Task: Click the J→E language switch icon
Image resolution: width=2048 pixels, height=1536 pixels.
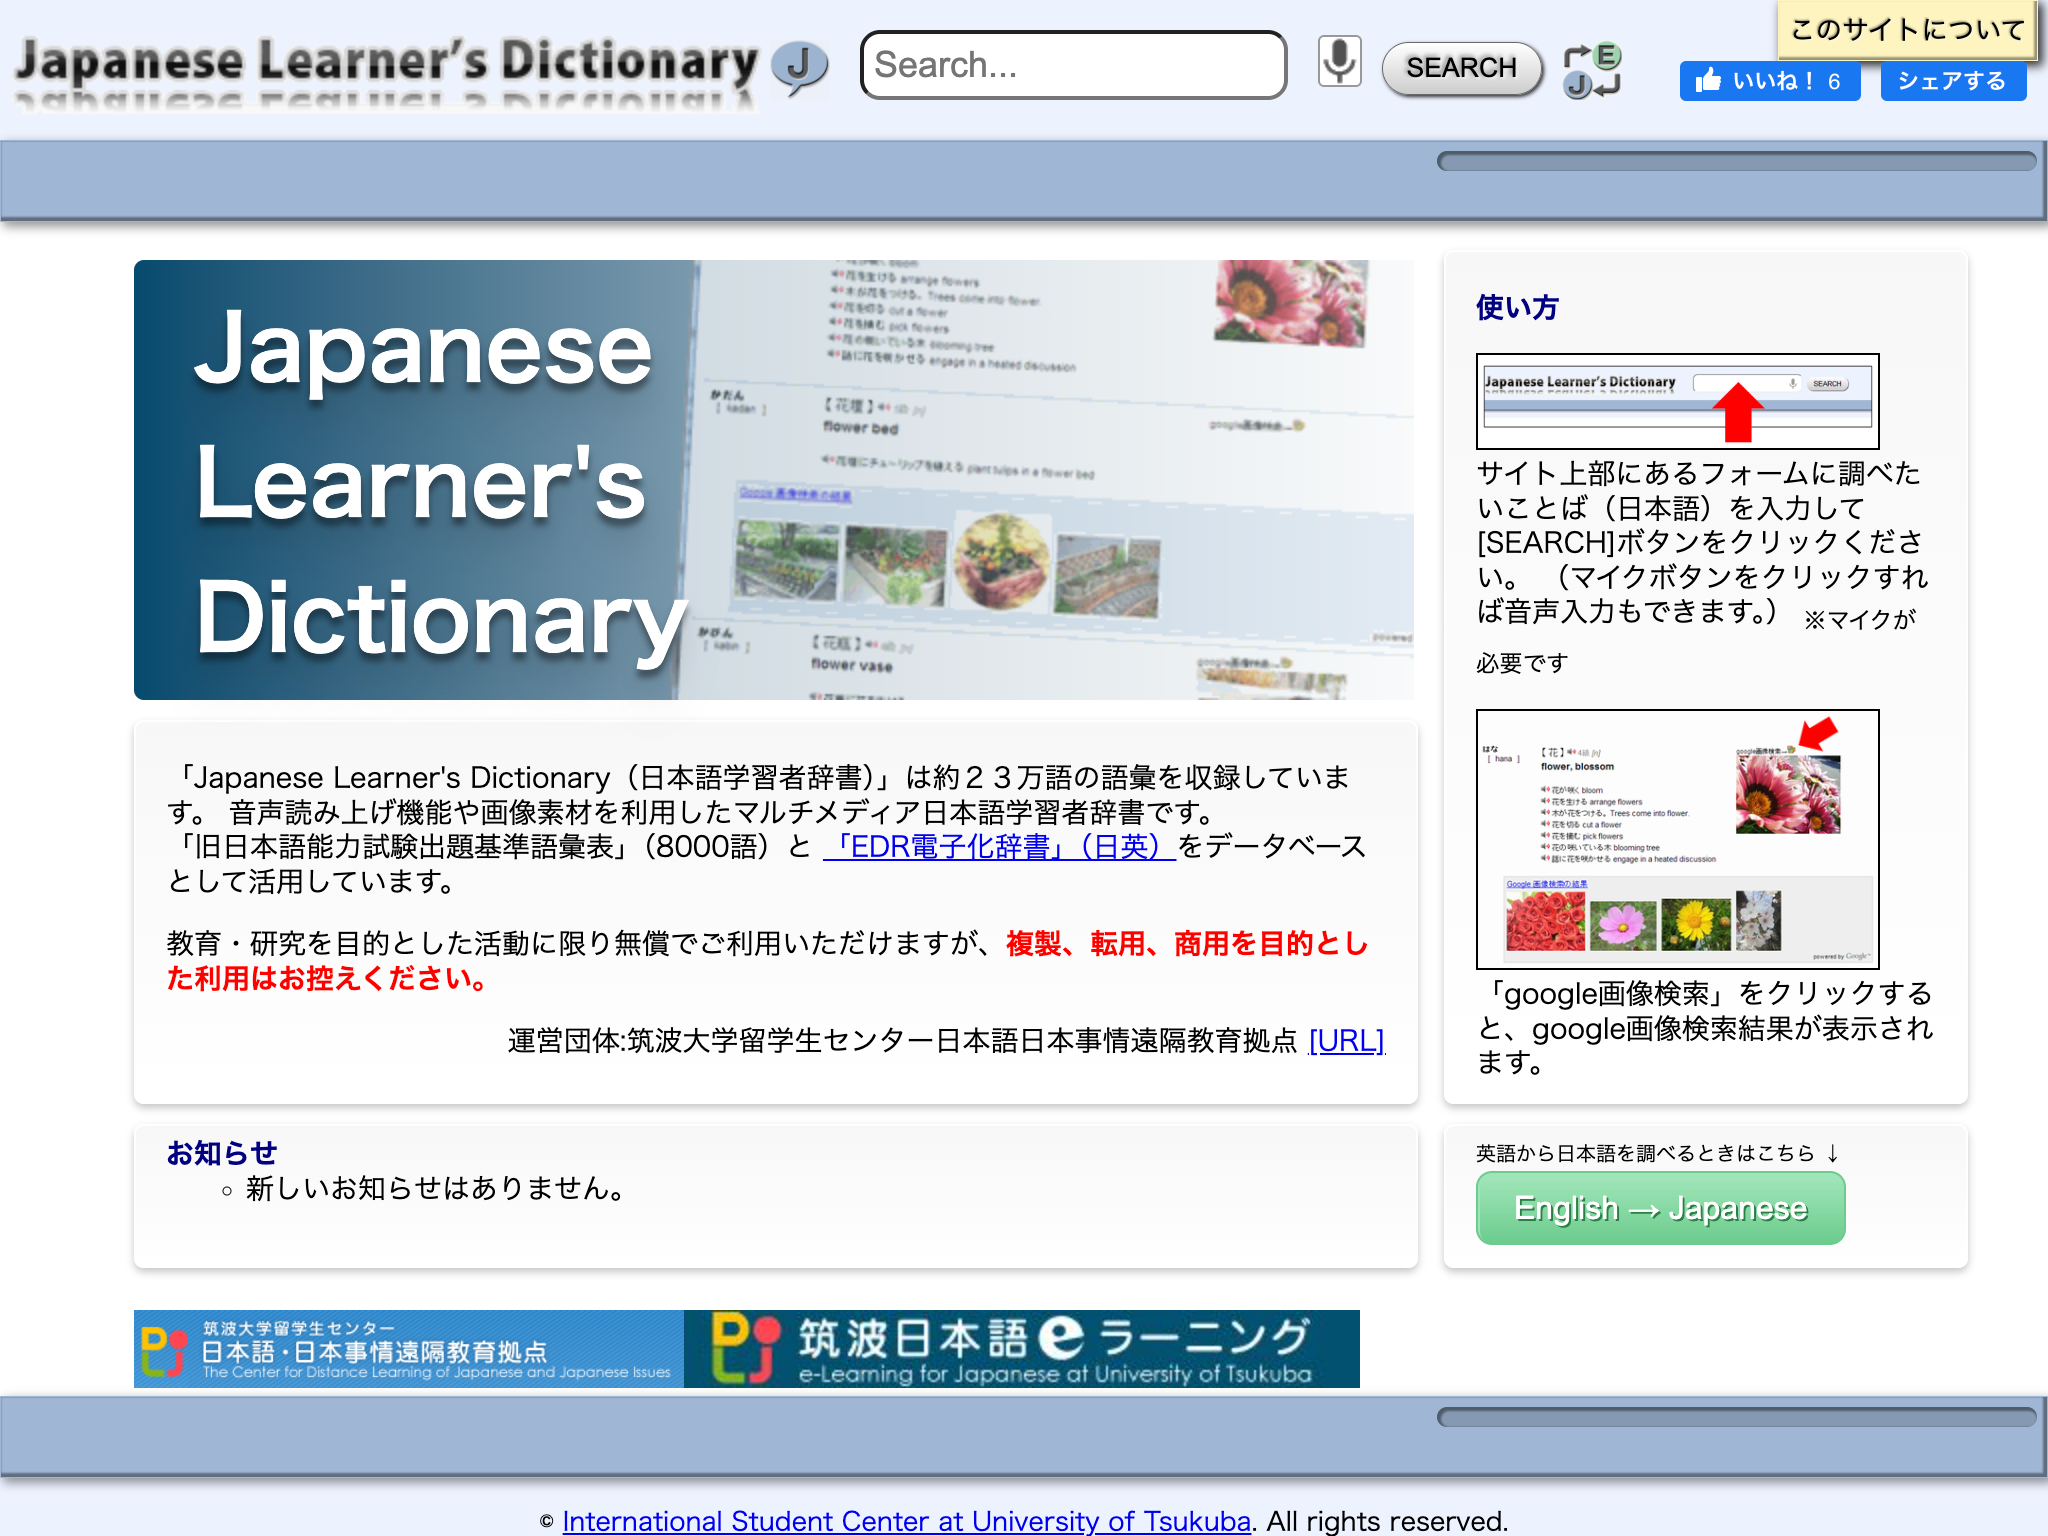Action: [1594, 68]
